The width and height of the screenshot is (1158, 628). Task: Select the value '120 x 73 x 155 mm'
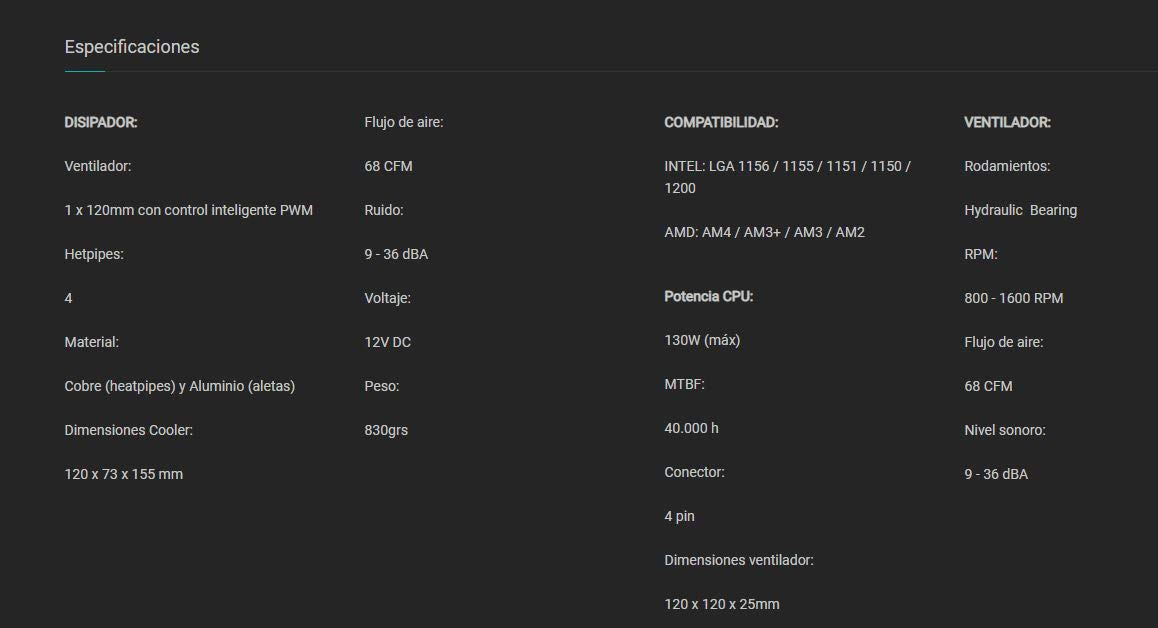123,474
